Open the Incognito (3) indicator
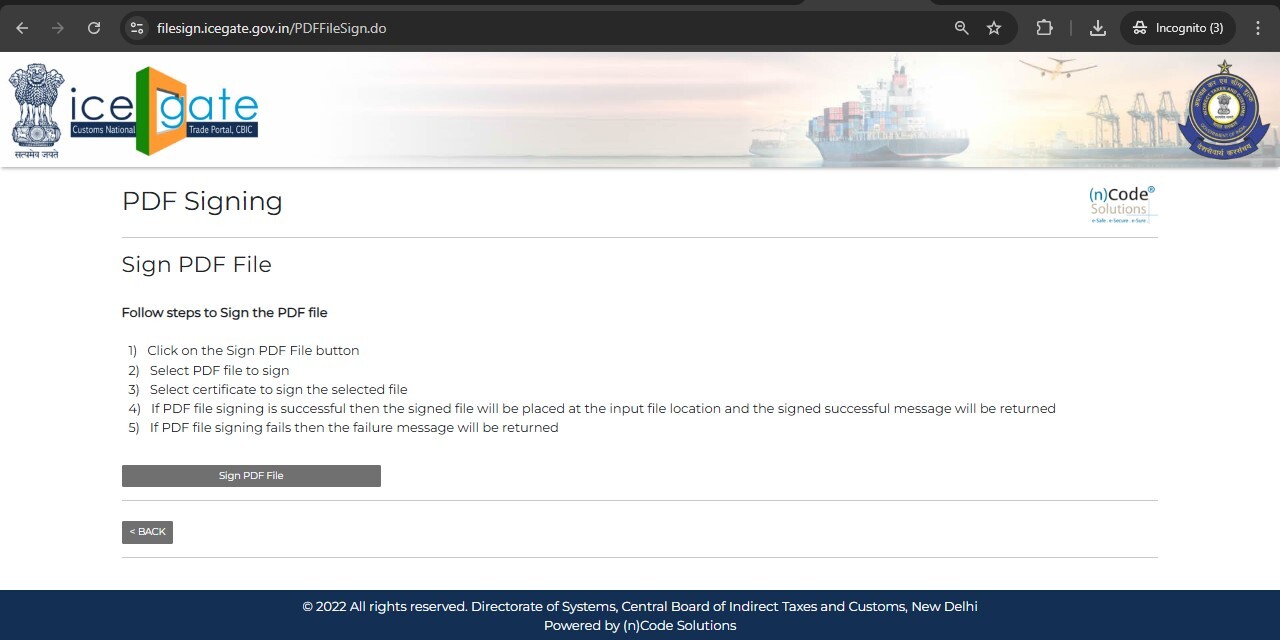1280x640 pixels. click(1178, 28)
